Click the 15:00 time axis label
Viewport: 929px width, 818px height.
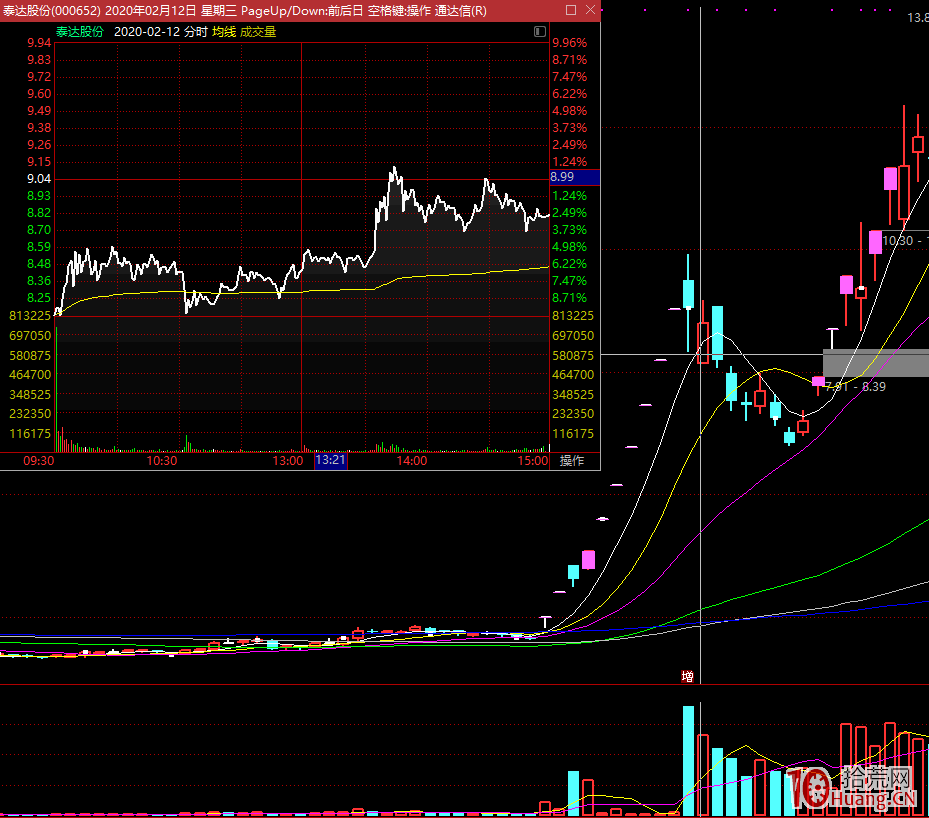[x=533, y=461]
